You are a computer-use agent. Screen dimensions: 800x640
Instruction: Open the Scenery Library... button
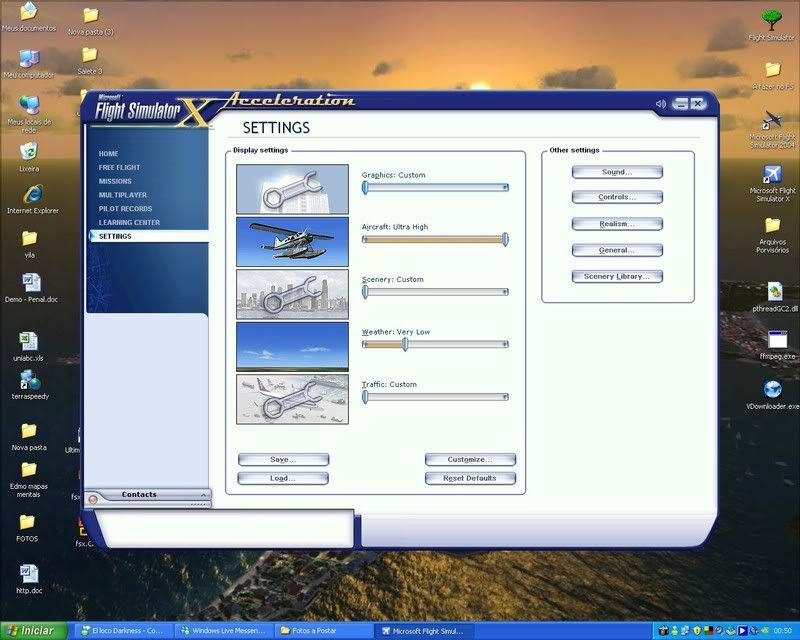[617, 276]
